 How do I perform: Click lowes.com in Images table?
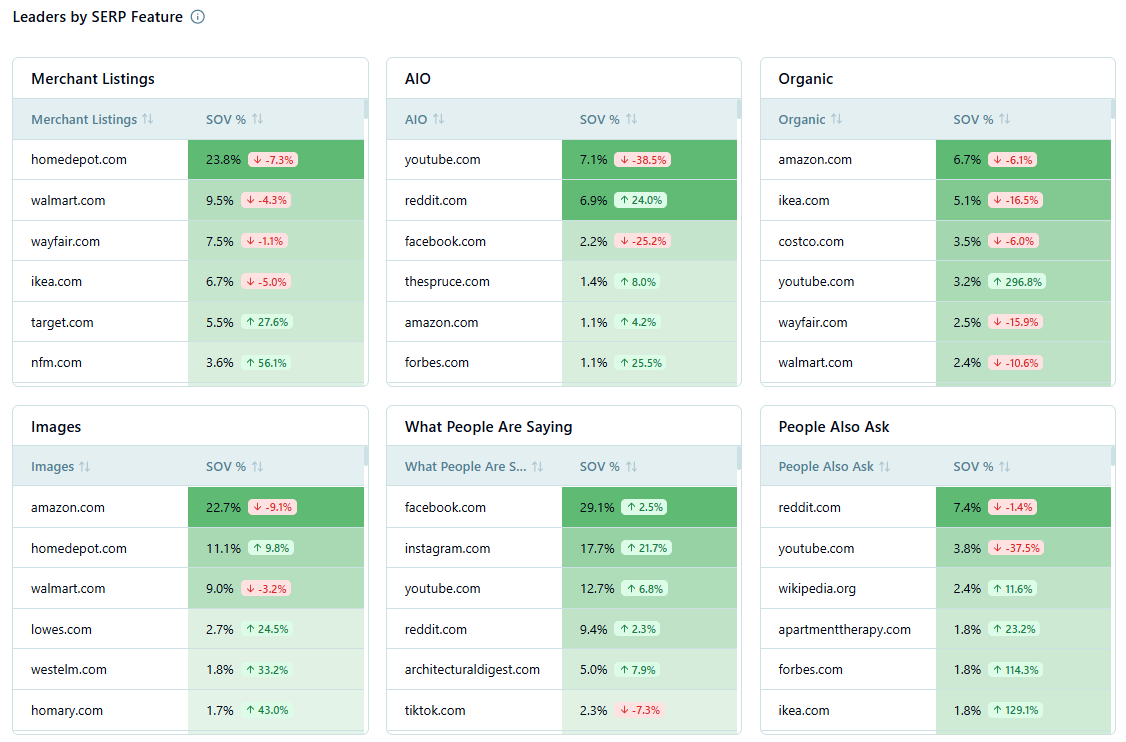click(61, 629)
